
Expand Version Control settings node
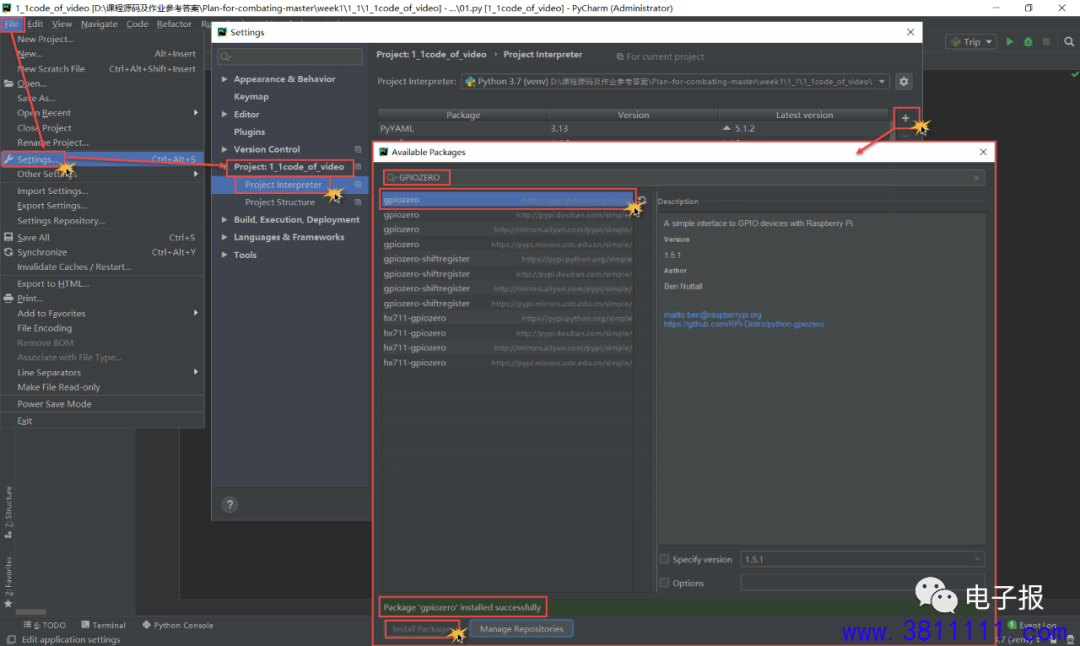click(x=225, y=149)
